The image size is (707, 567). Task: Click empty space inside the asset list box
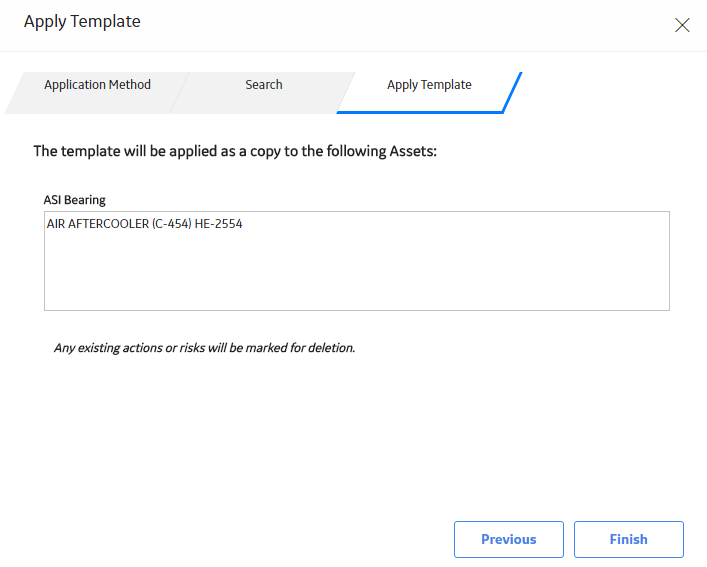tap(357, 275)
